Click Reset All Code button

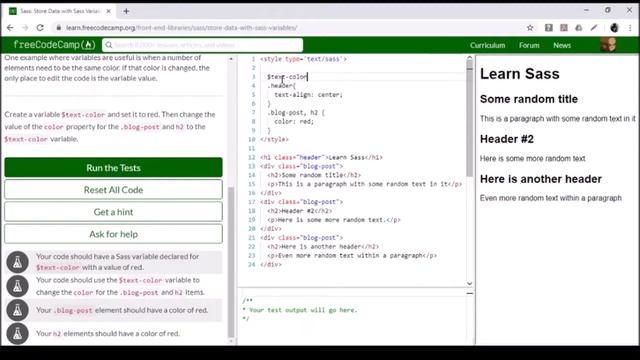113,190
